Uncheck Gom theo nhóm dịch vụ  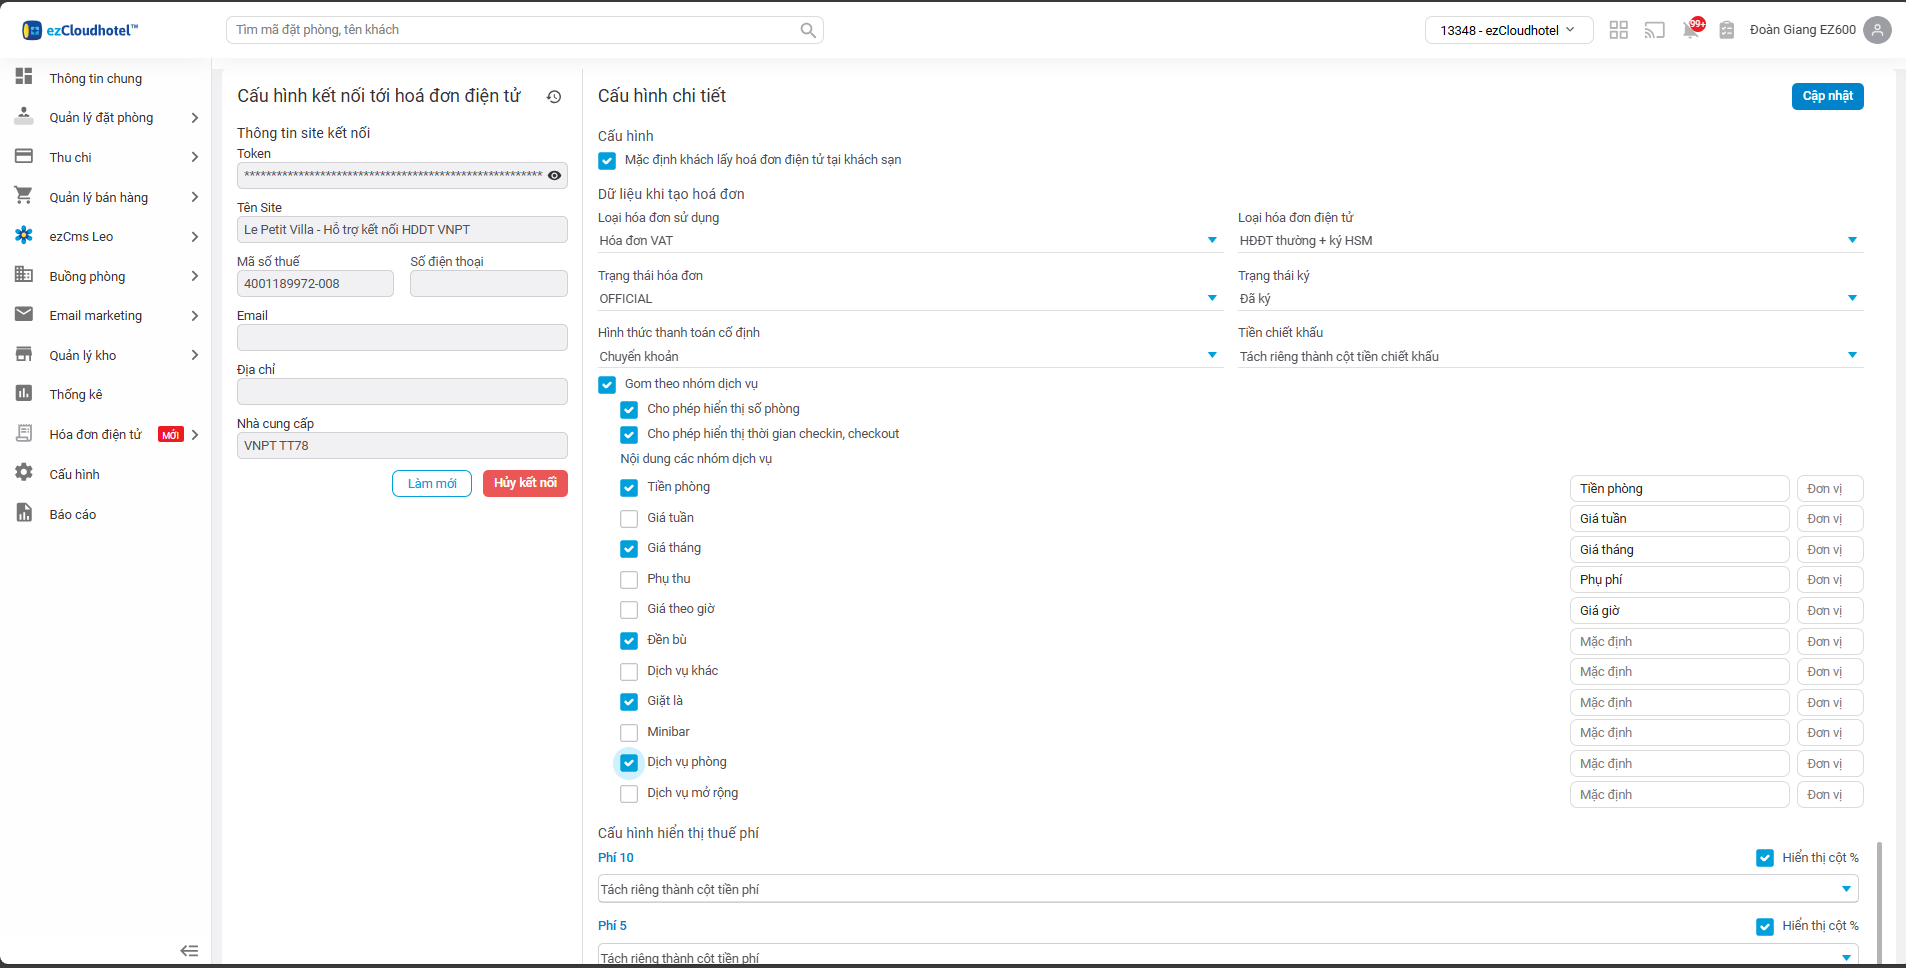click(x=607, y=385)
